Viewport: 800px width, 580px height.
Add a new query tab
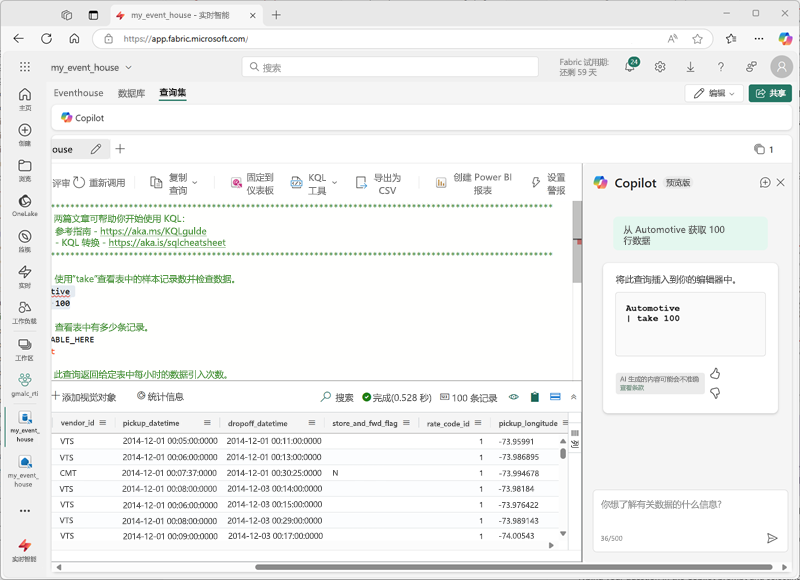coord(120,148)
